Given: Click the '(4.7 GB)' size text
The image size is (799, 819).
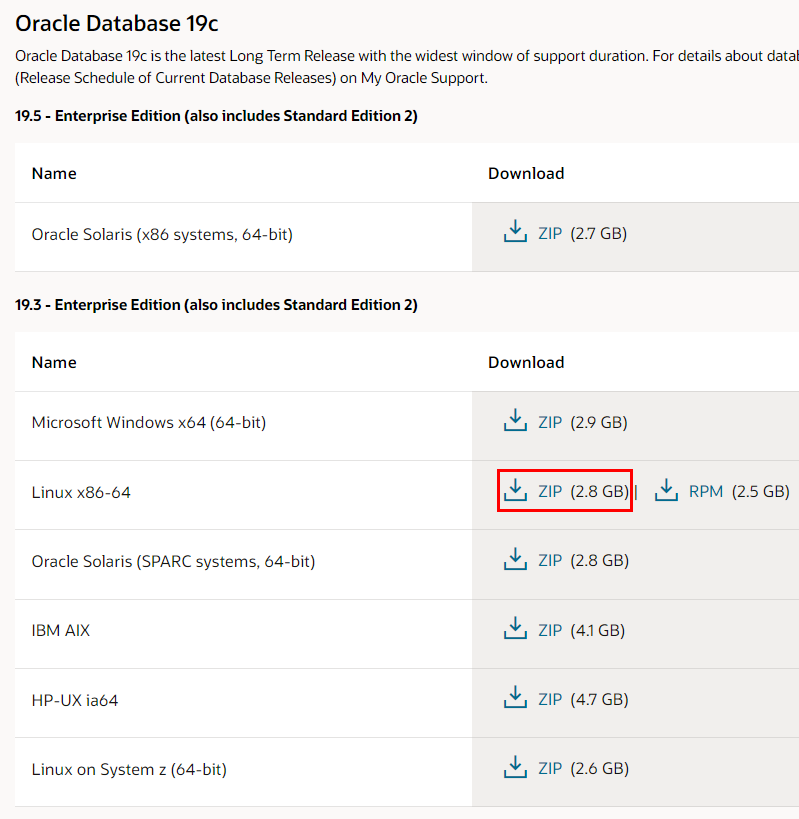Looking at the screenshot, I should tap(599, 699).
